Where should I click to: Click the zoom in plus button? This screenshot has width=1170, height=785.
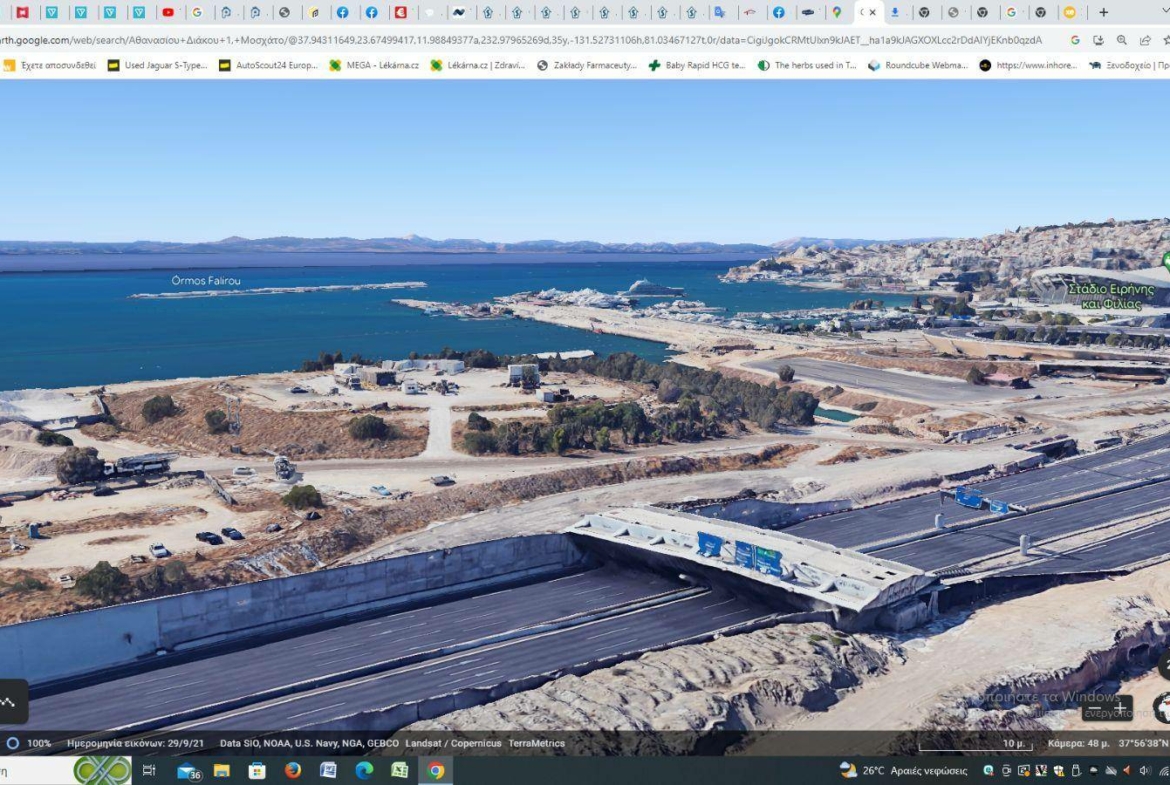[x=1121, y=709]
